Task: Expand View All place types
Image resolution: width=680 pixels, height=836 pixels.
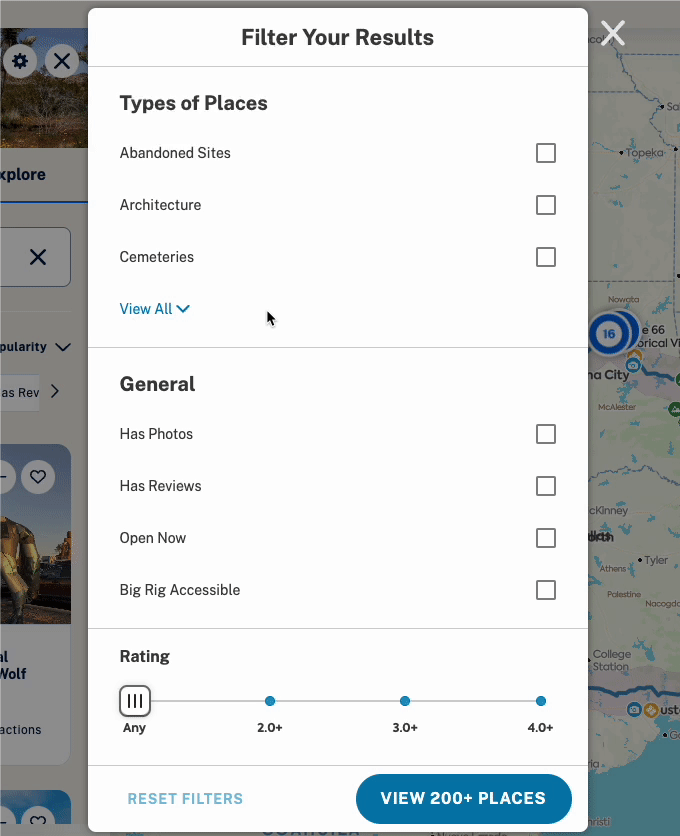Action: 155,309
